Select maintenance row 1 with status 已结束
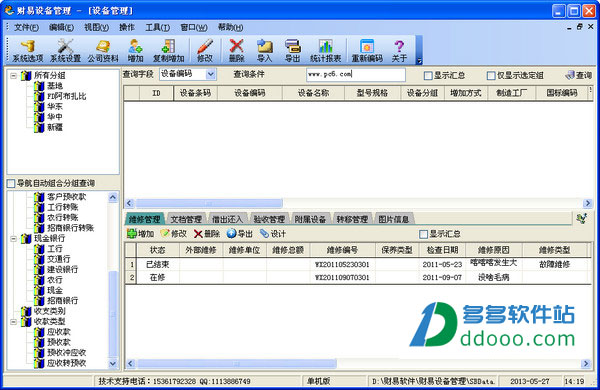The image size is (600, 390). [x=358, y=264]
